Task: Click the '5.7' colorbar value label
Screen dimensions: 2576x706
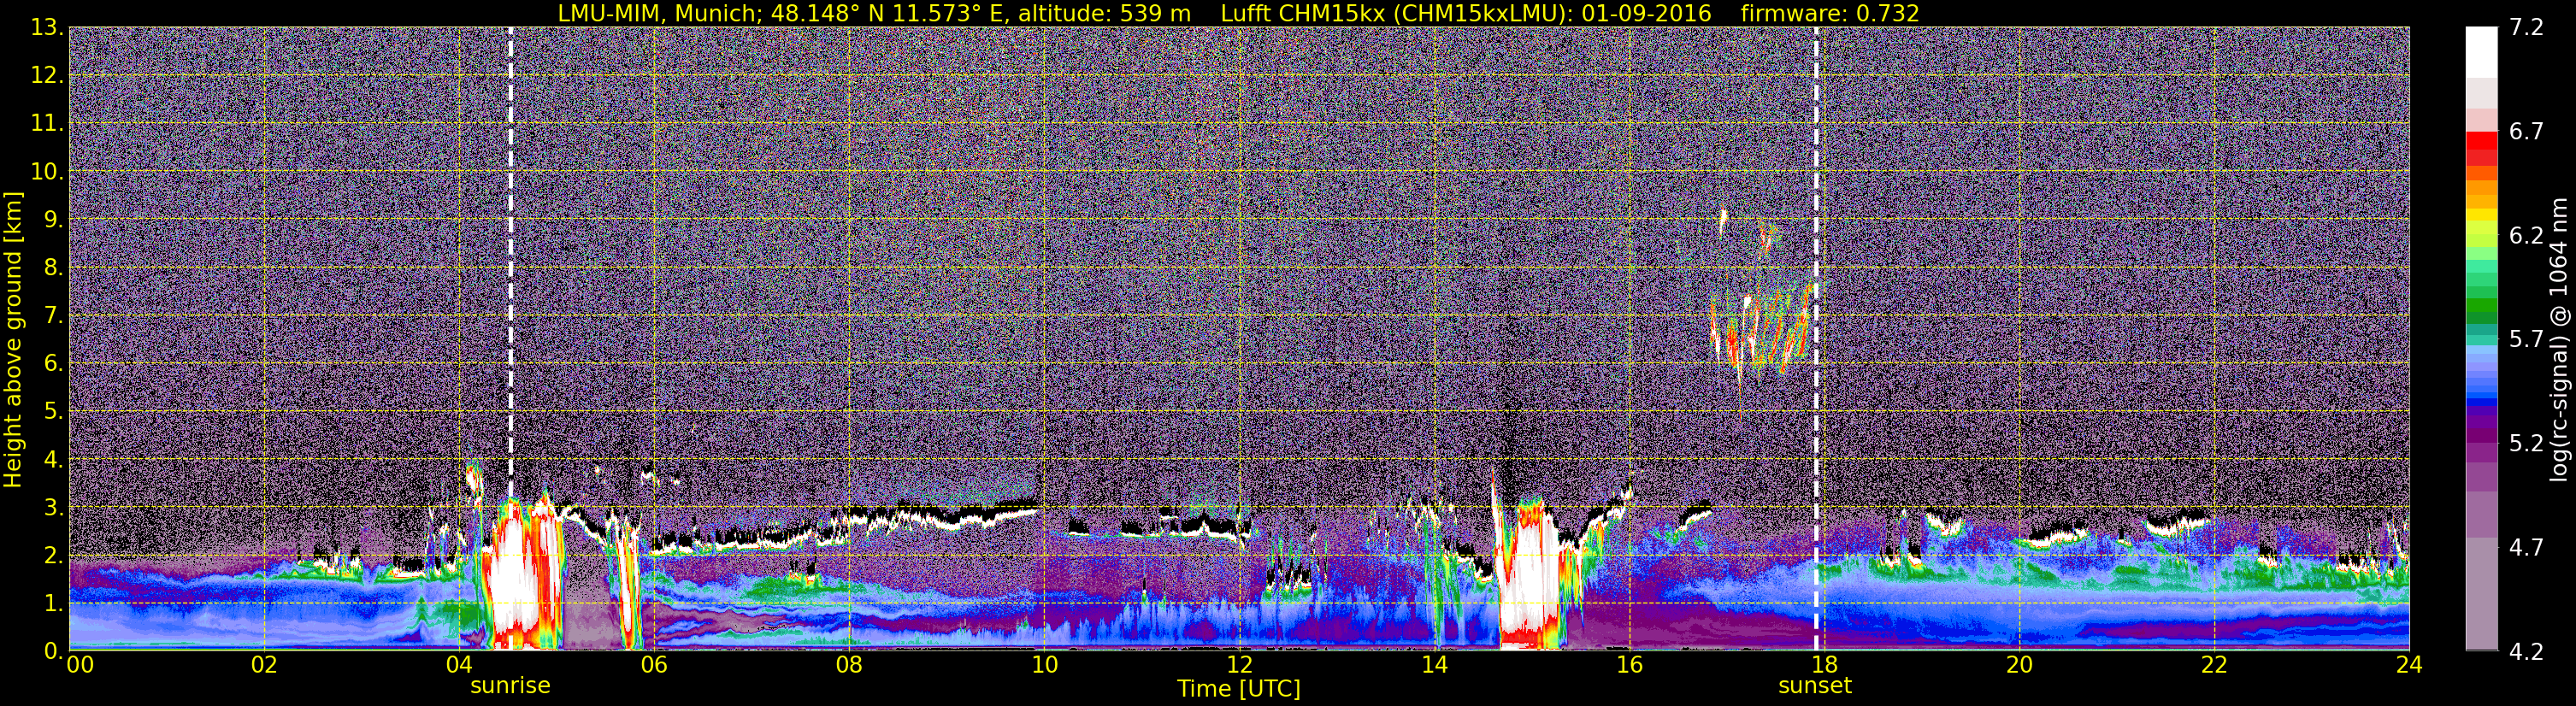Action: tap(2526, 339)
